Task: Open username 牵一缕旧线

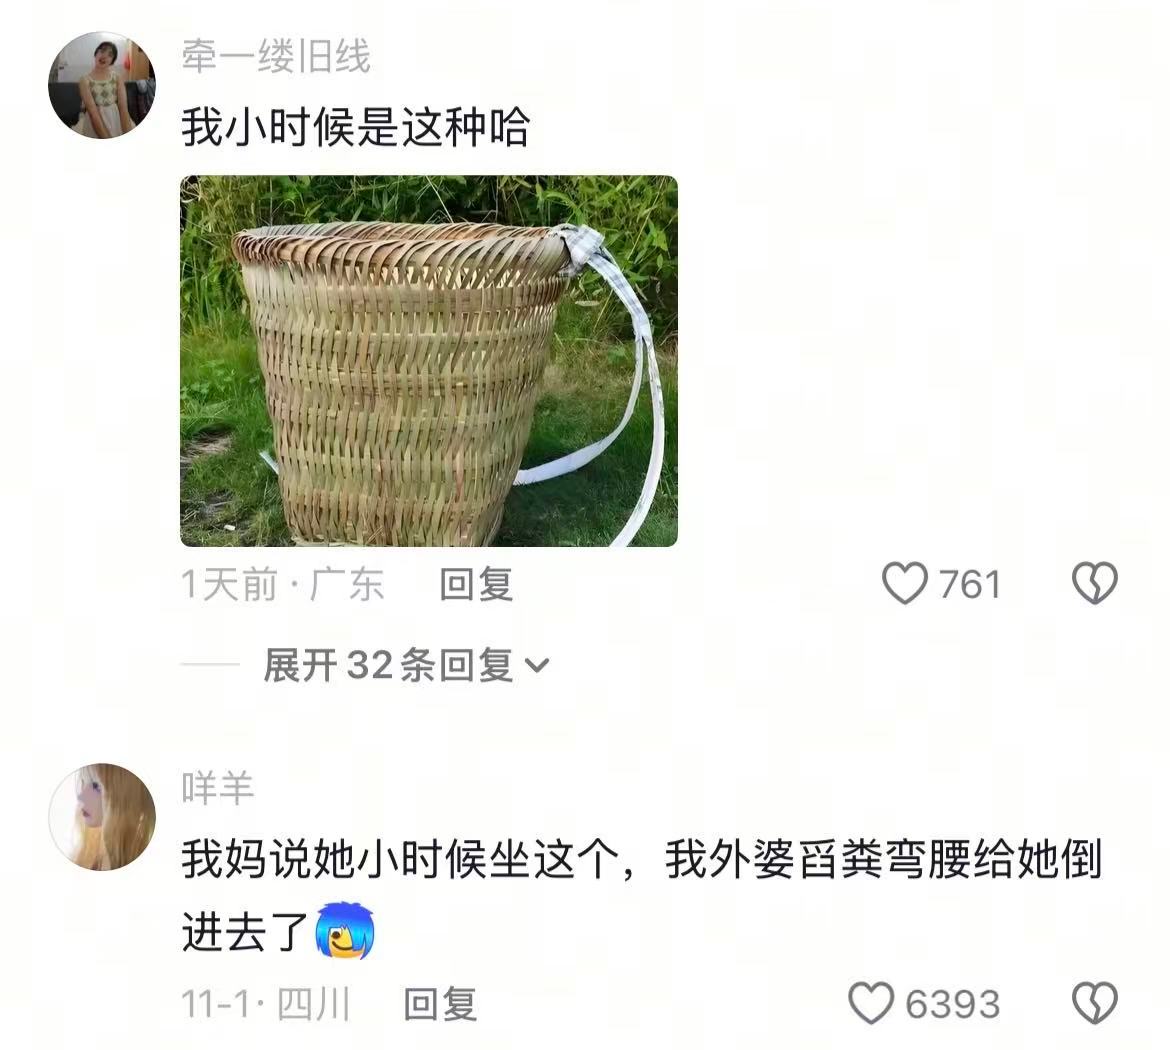Action: pyautogui.click(x=276, y=57)
